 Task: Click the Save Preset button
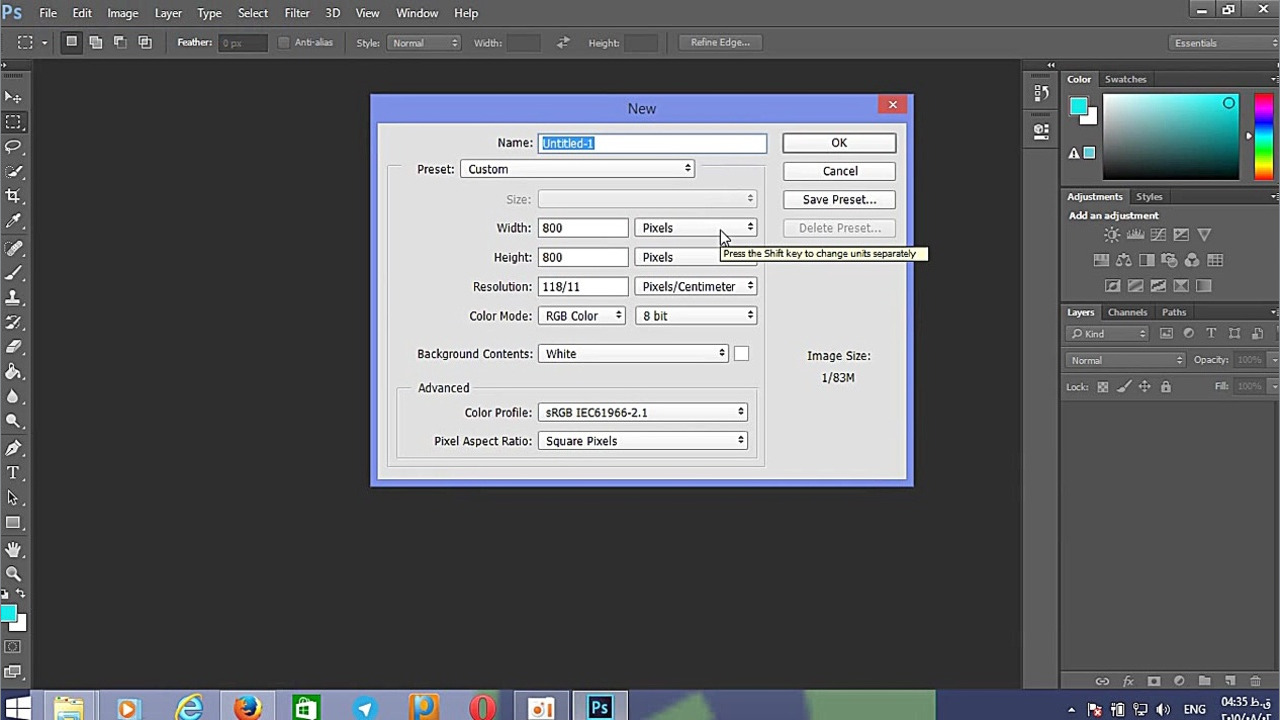tap(839, 200)
